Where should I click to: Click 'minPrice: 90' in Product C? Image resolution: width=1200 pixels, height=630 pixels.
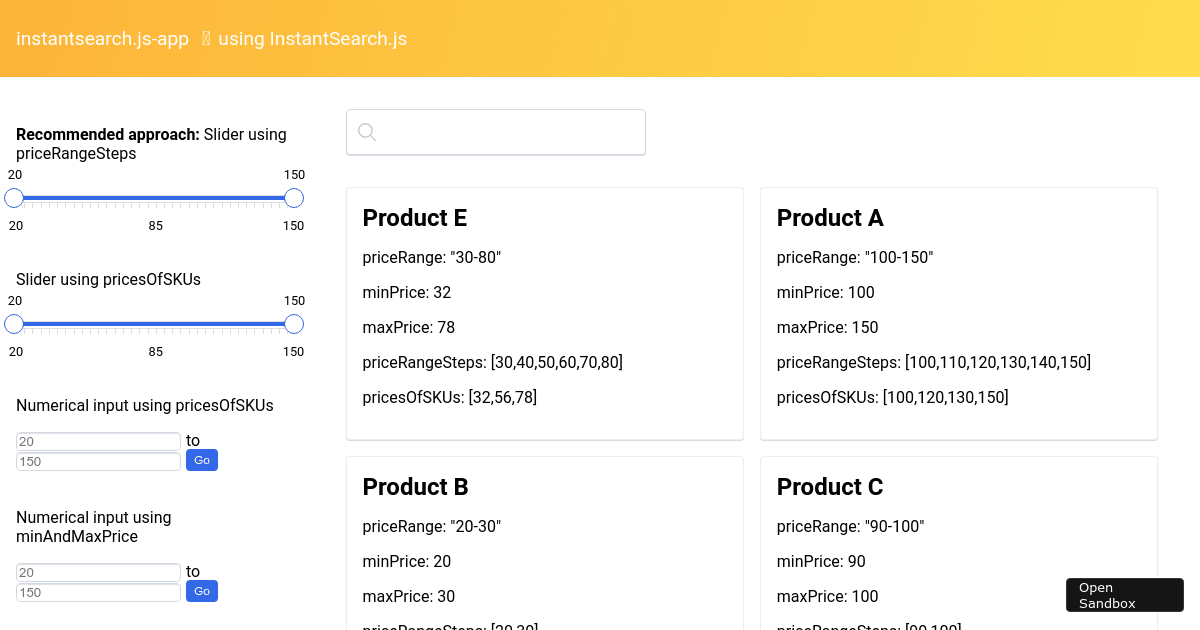pyautogui.click(x=822, y=561)
